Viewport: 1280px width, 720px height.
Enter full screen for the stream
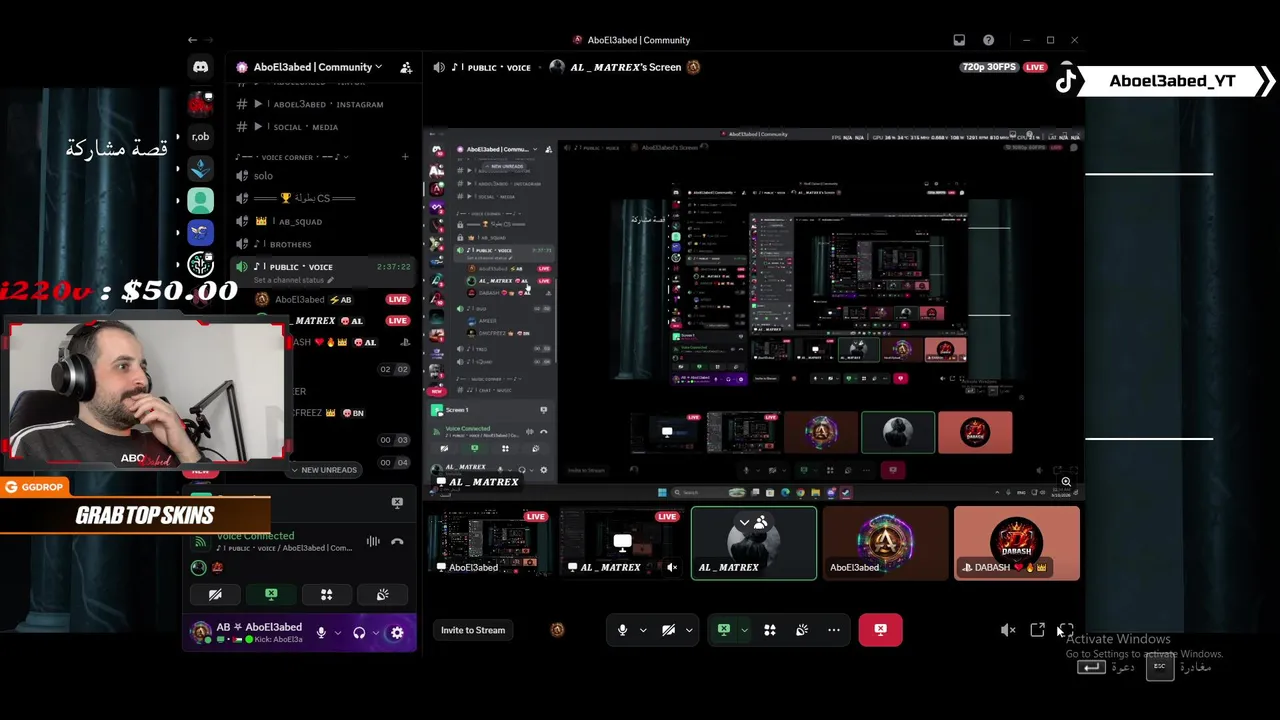(1066, 630)
